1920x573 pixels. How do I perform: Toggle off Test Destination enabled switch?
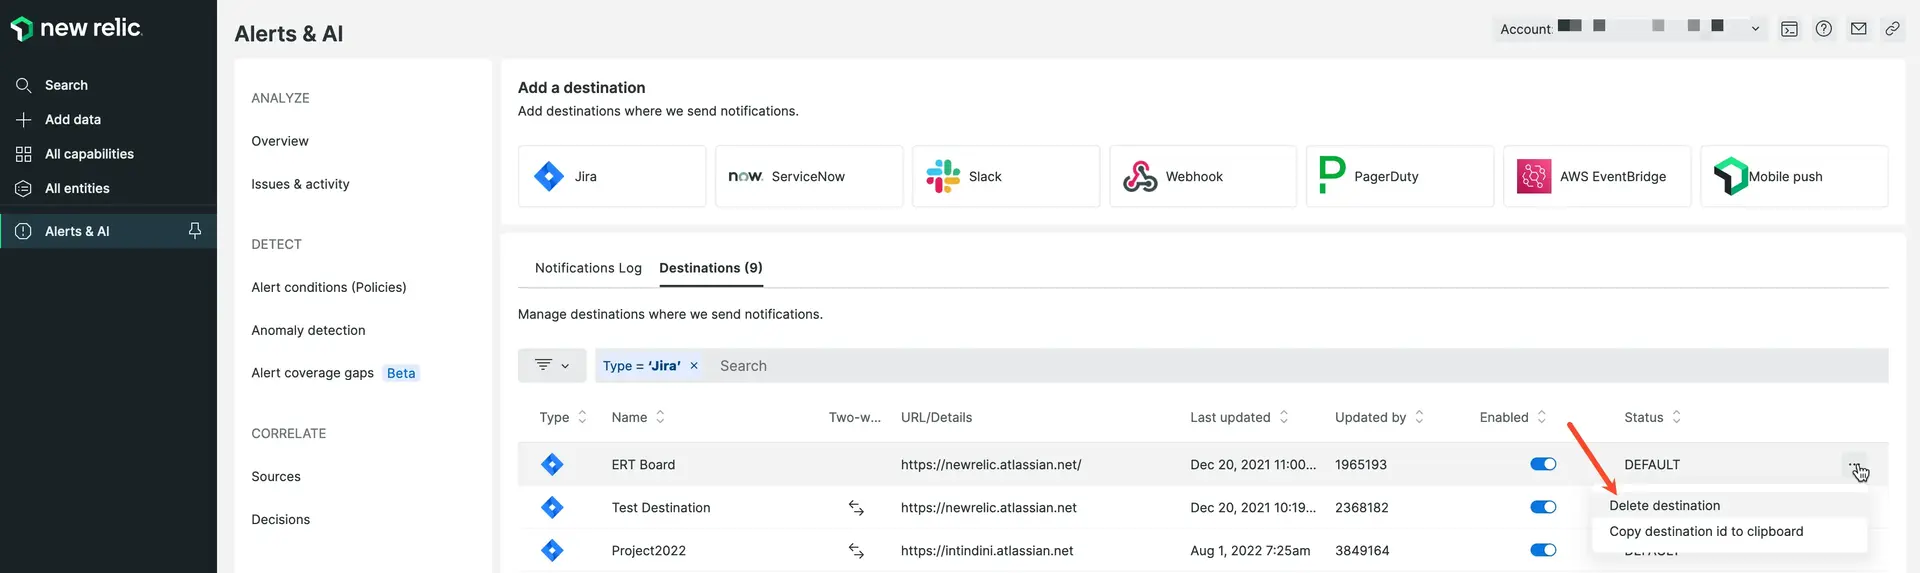click(1543, 507)
